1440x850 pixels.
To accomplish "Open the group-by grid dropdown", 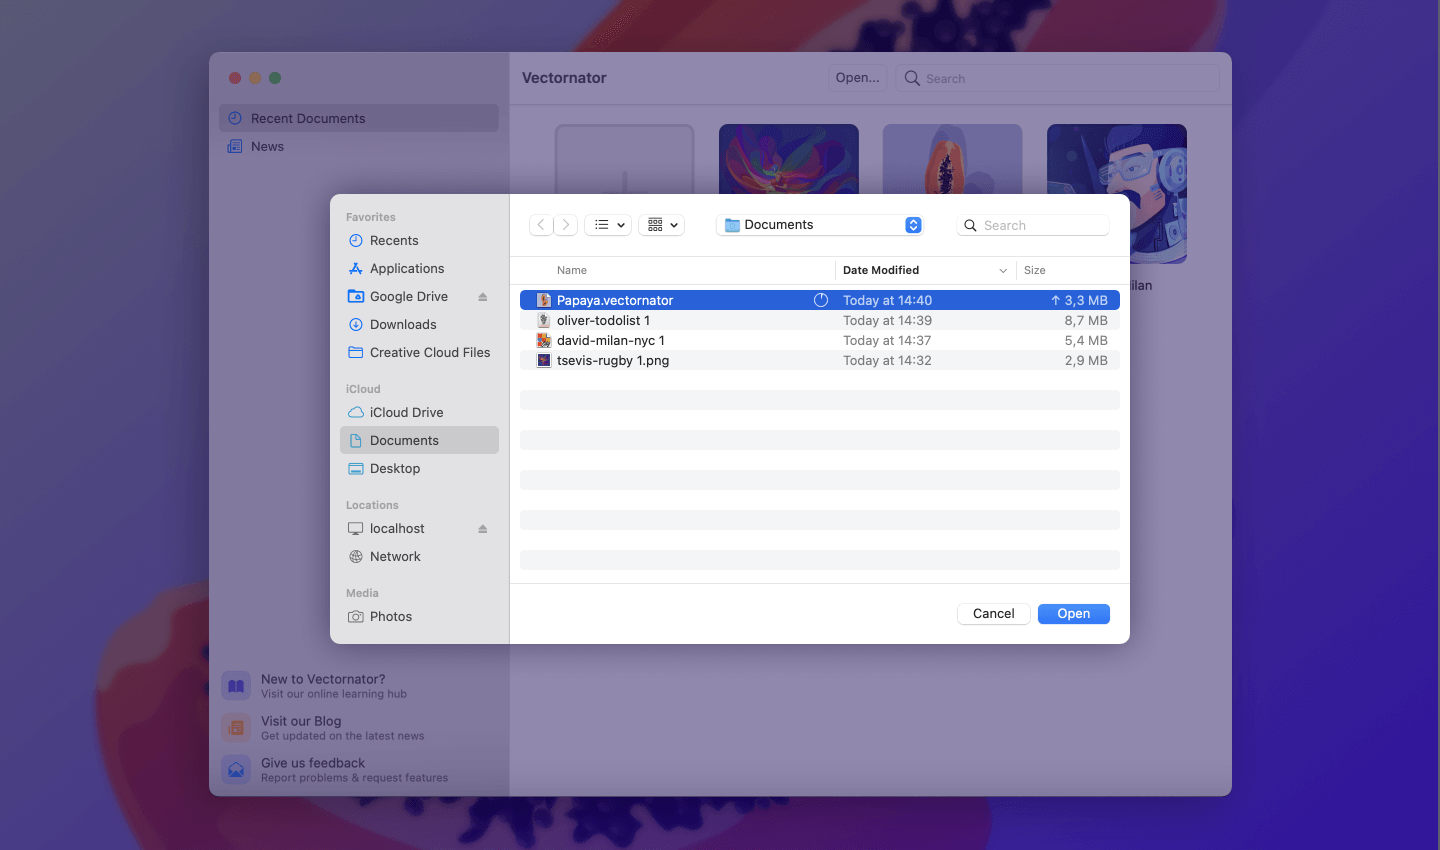I will (x=662, y=225).
